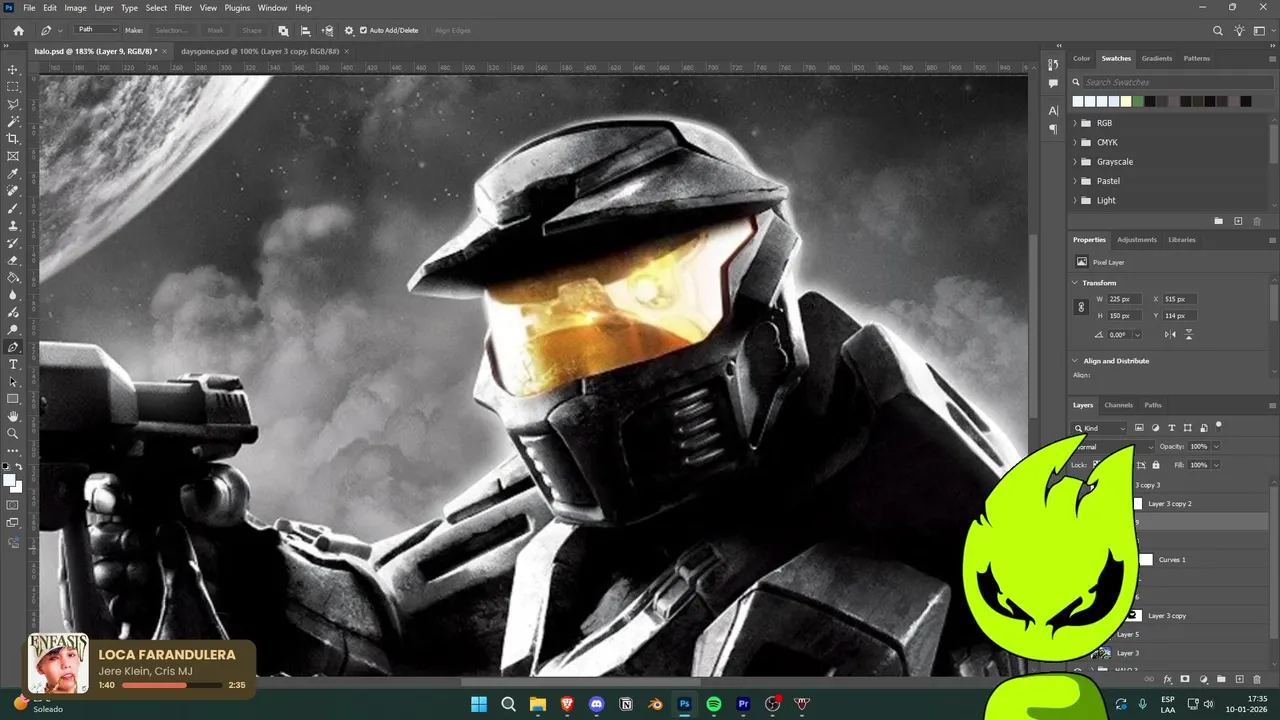1280x720 pixels.
Task: Click the Shape button in options bar
Action: point(252,31)
